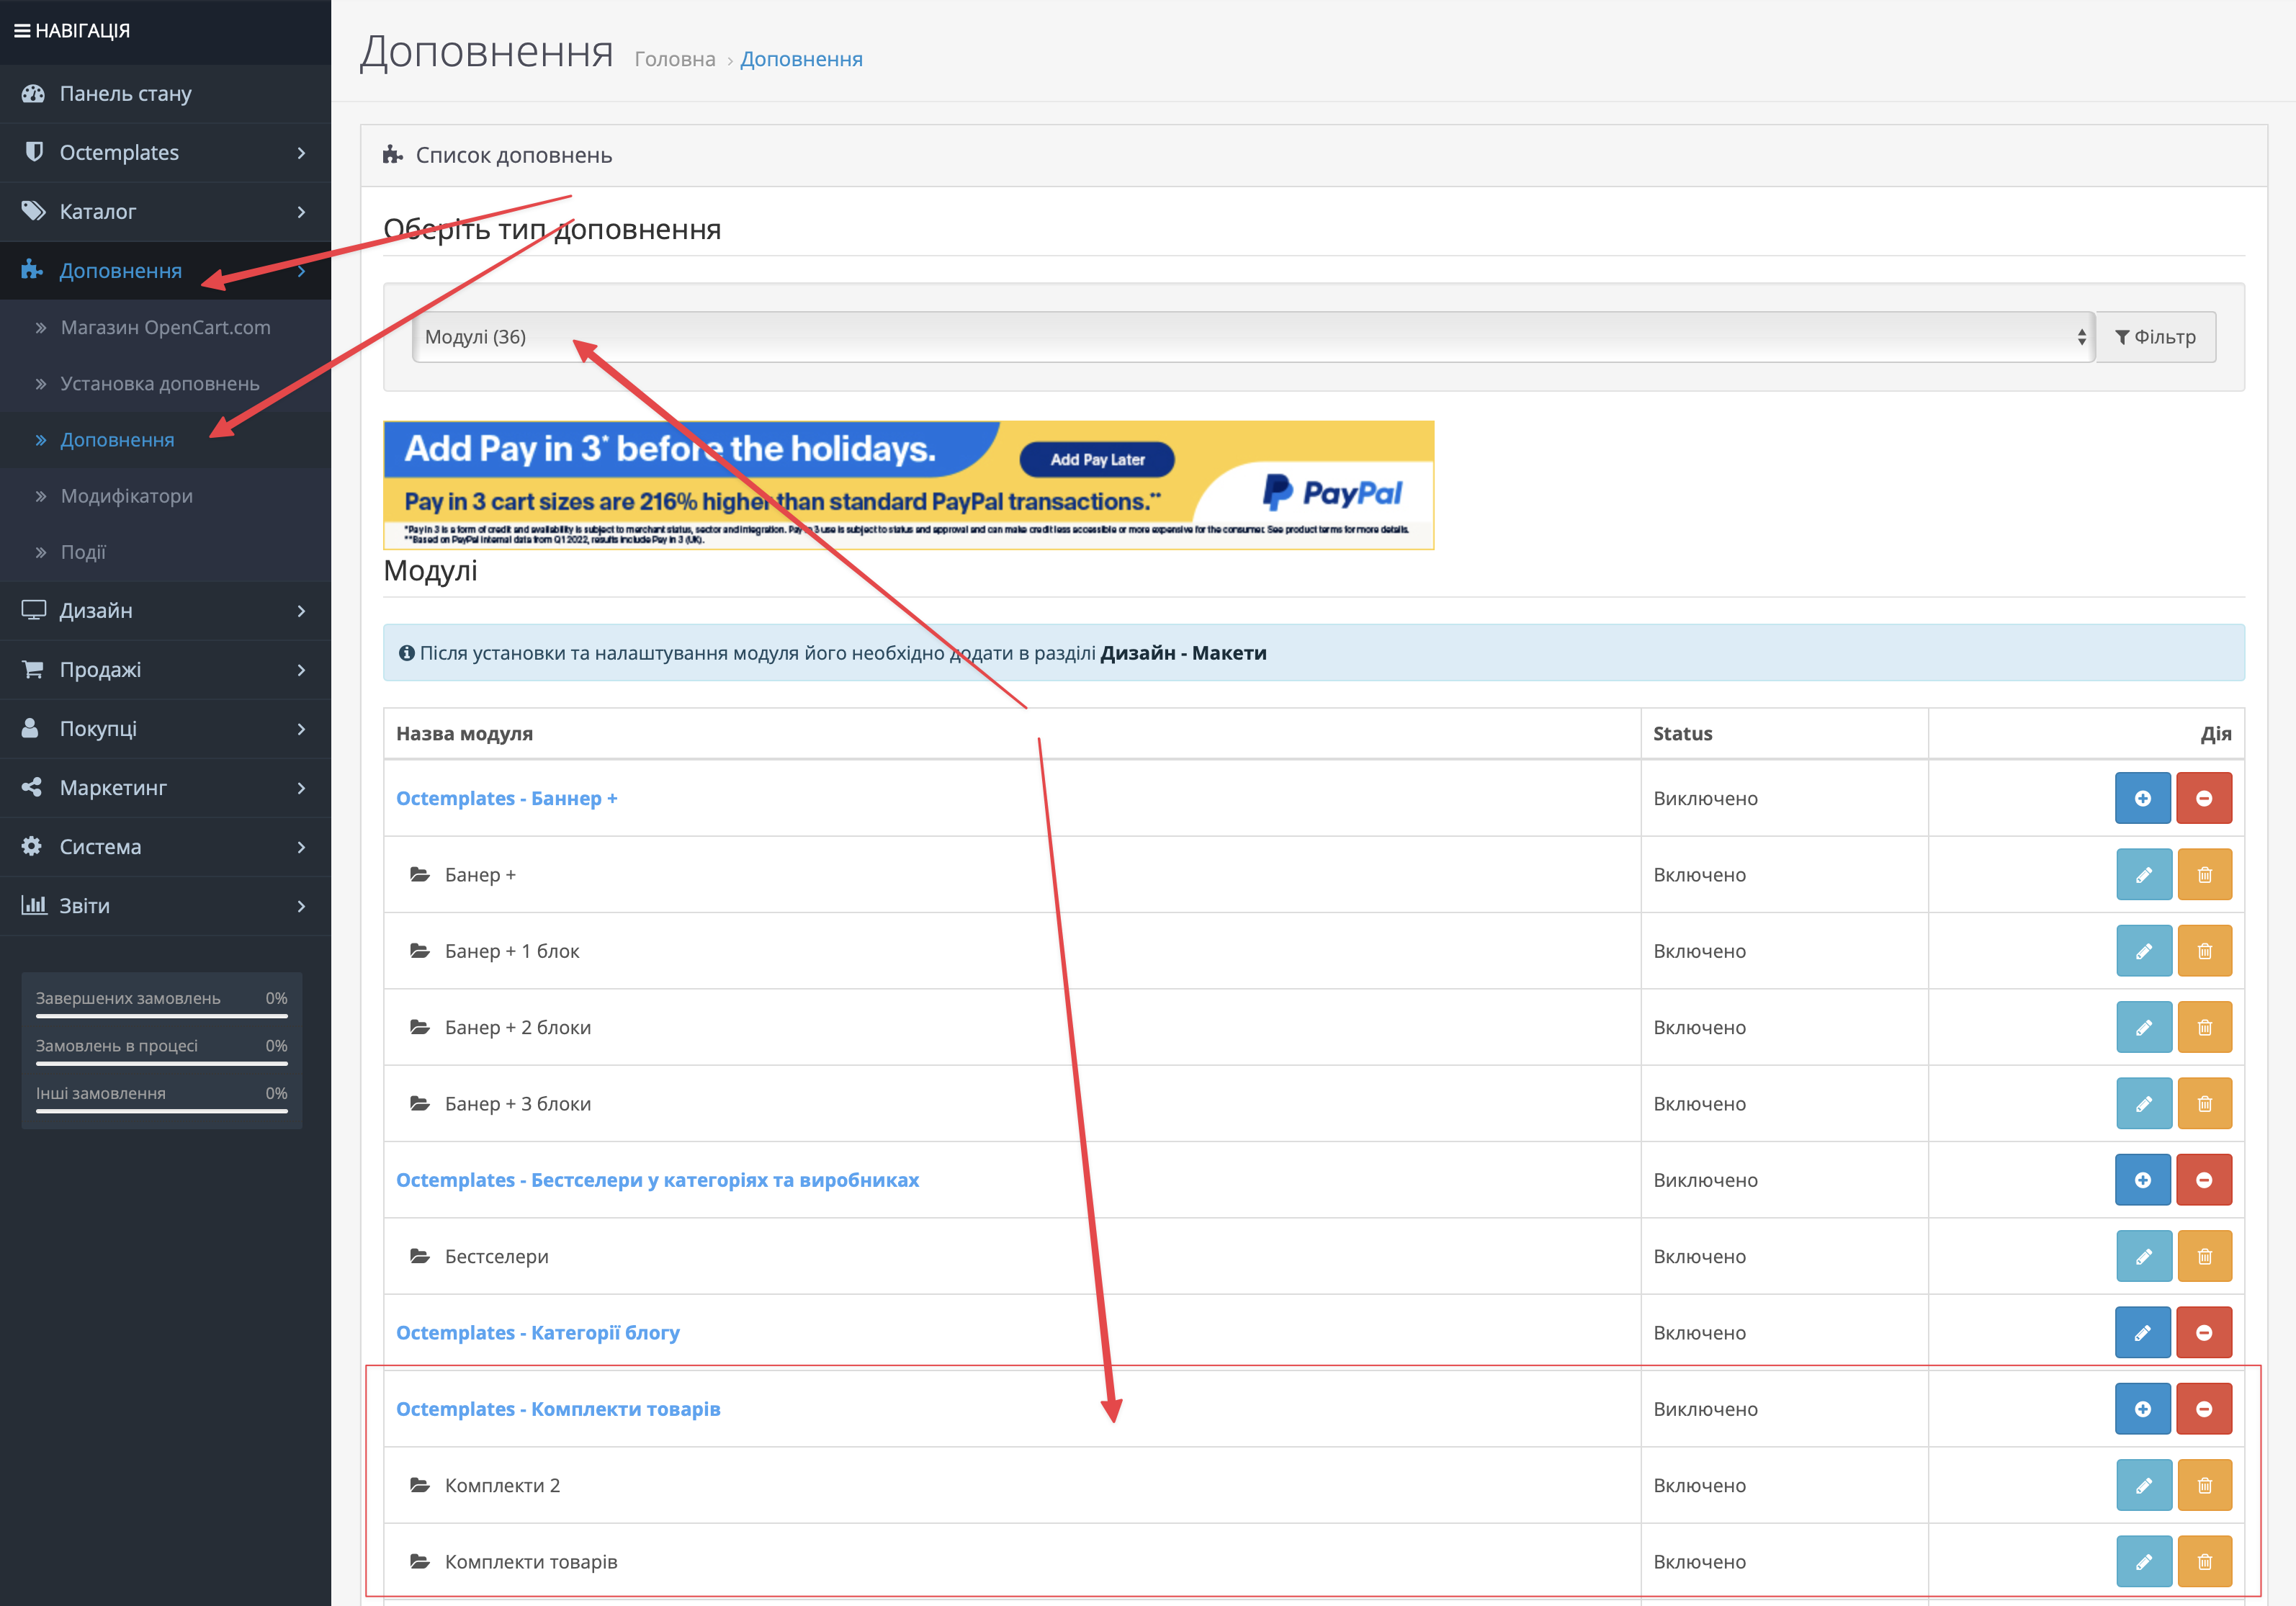The height and width of the screenshot is (1606, 2296).
Task: Edit the Банер + module with pencil icon
Action: click(x=2143, y=875)
